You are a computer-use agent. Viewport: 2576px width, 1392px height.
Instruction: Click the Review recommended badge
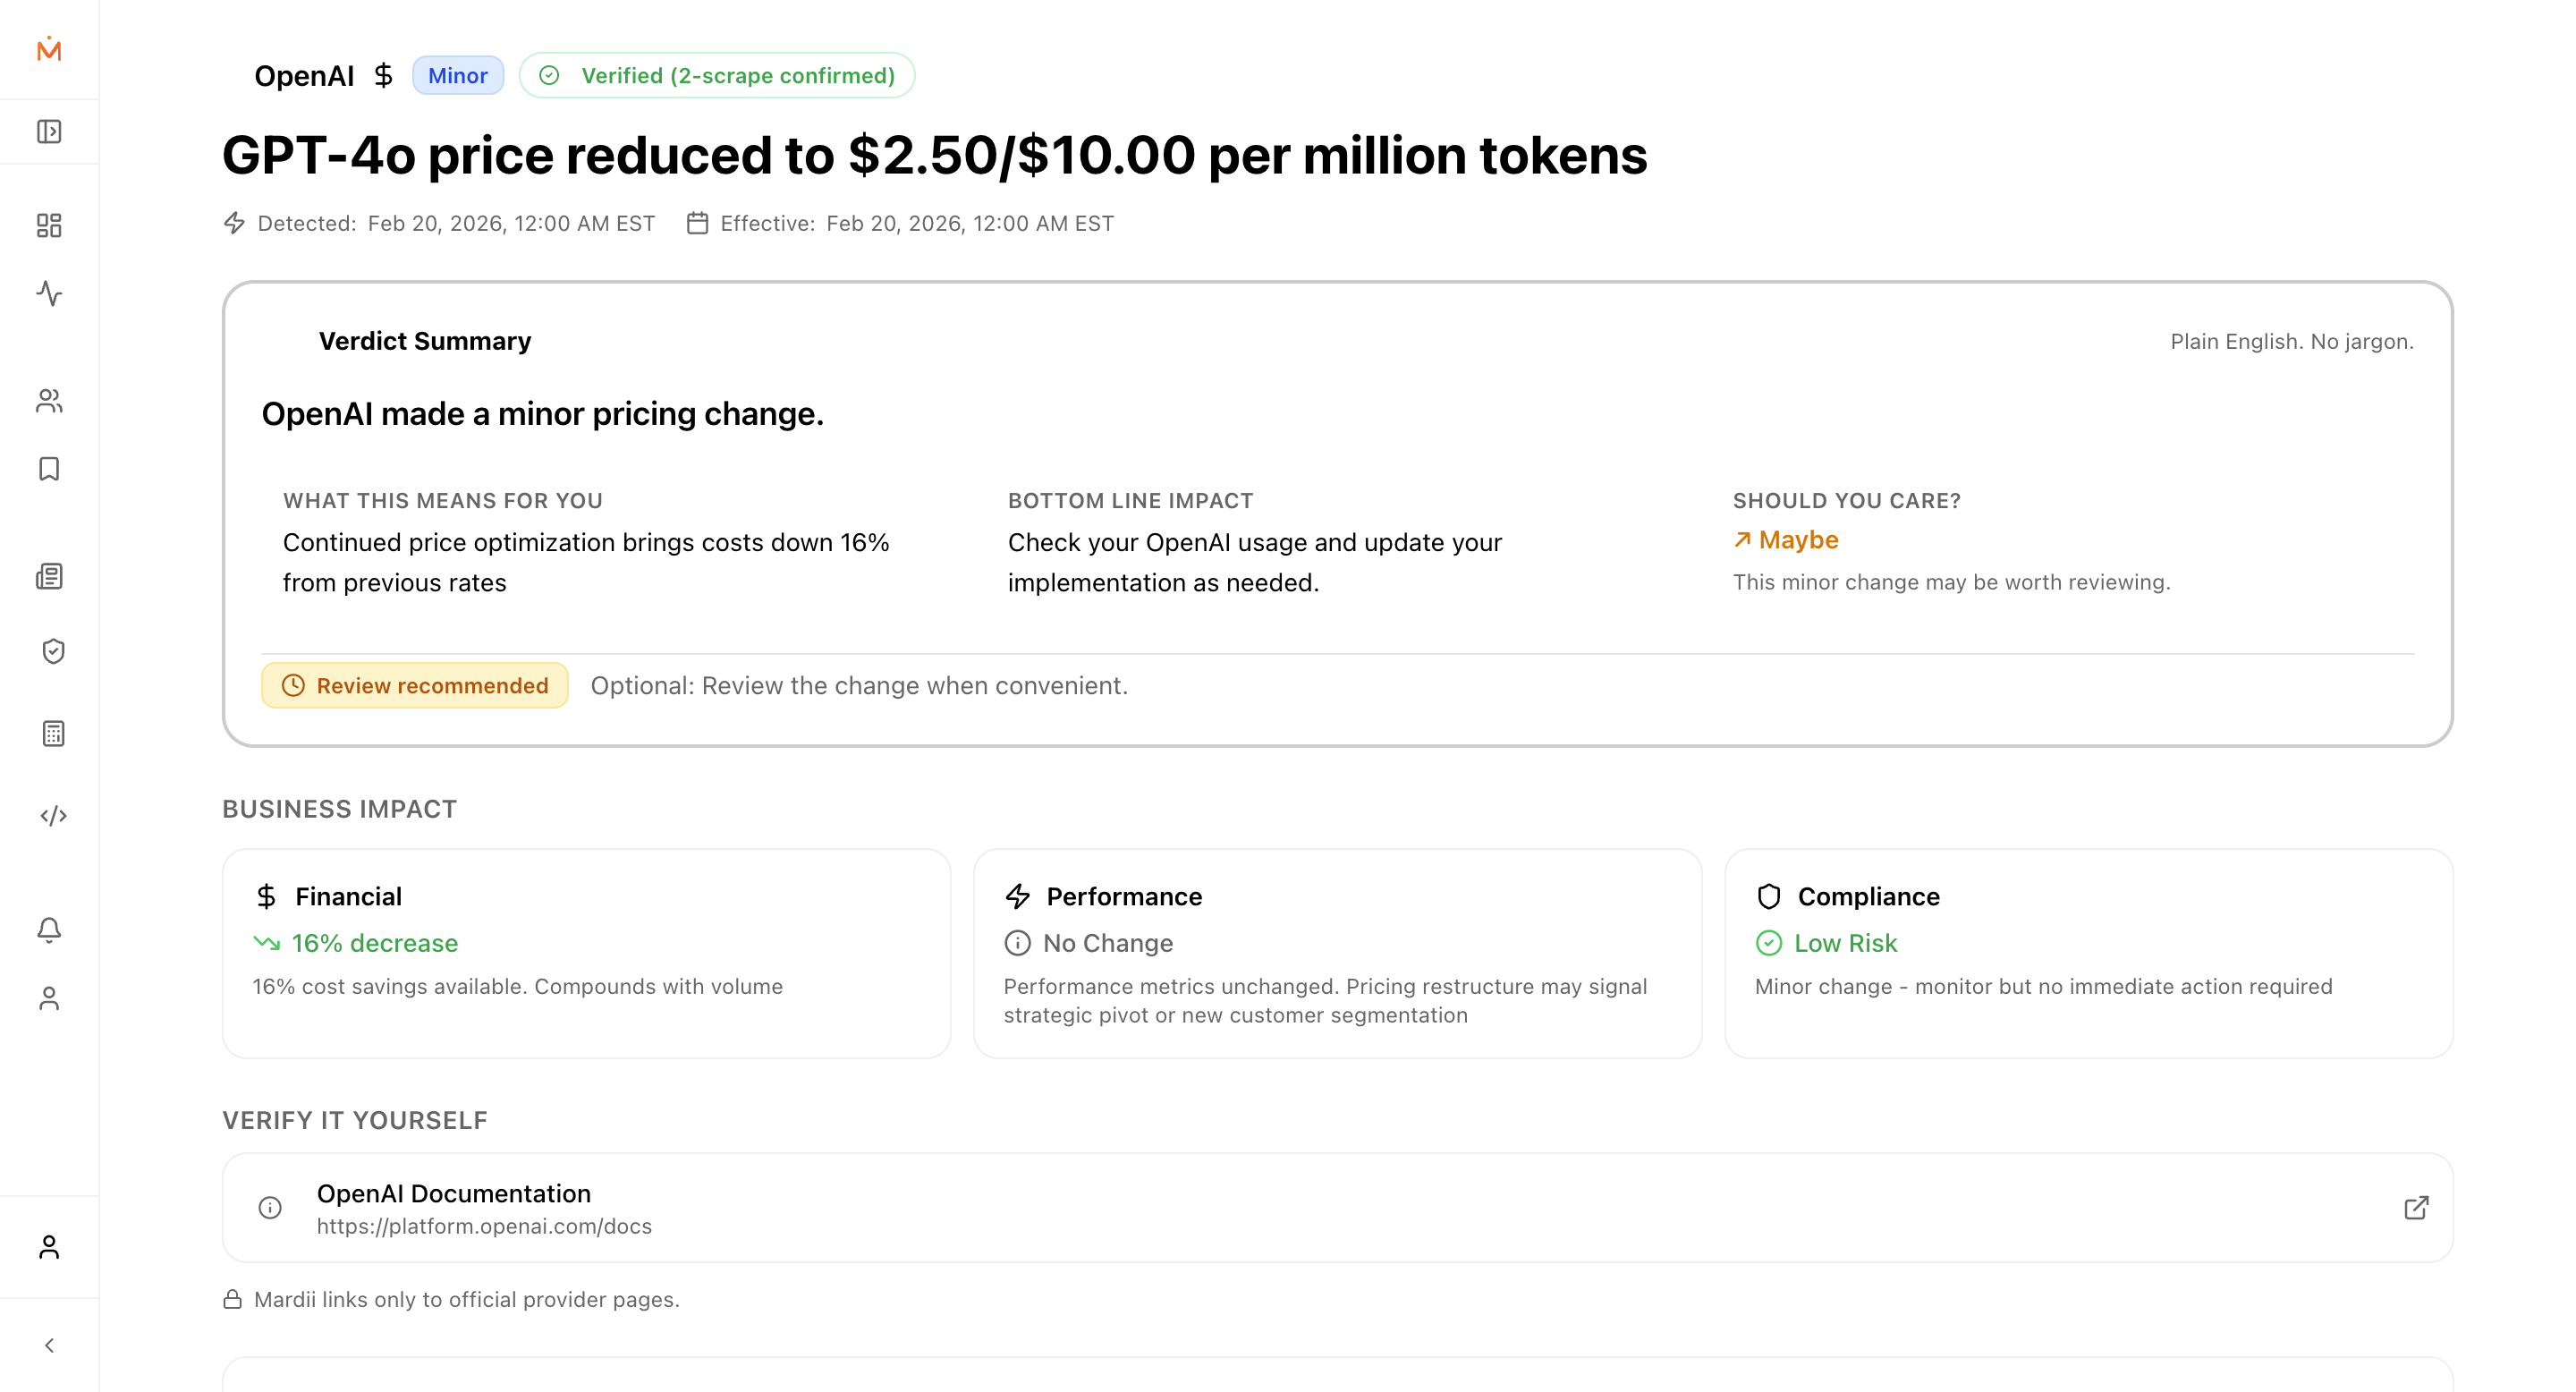[415, 686]
